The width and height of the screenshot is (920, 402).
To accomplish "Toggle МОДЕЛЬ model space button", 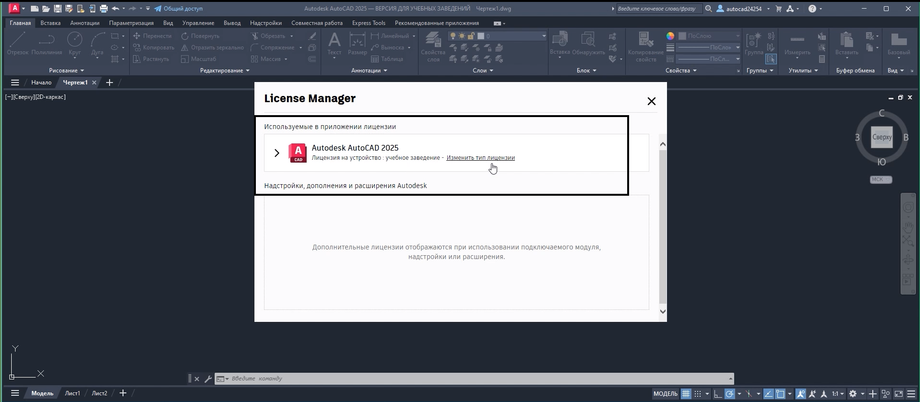I will click(x=665, y=394).
